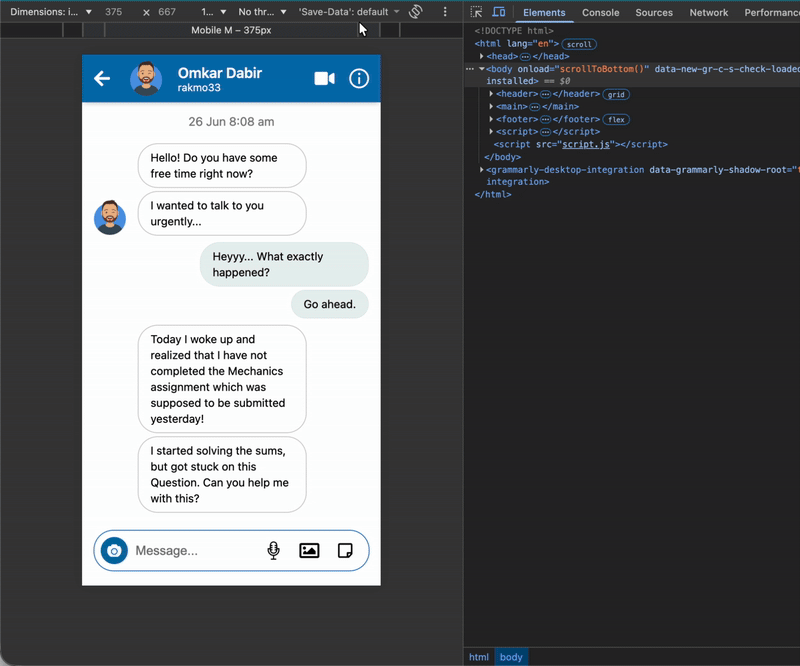Image resolution: width=800 pixels, height=666 pixels.
Task: Activate the inspect element picker icon
Action: [x=477, y=12]
